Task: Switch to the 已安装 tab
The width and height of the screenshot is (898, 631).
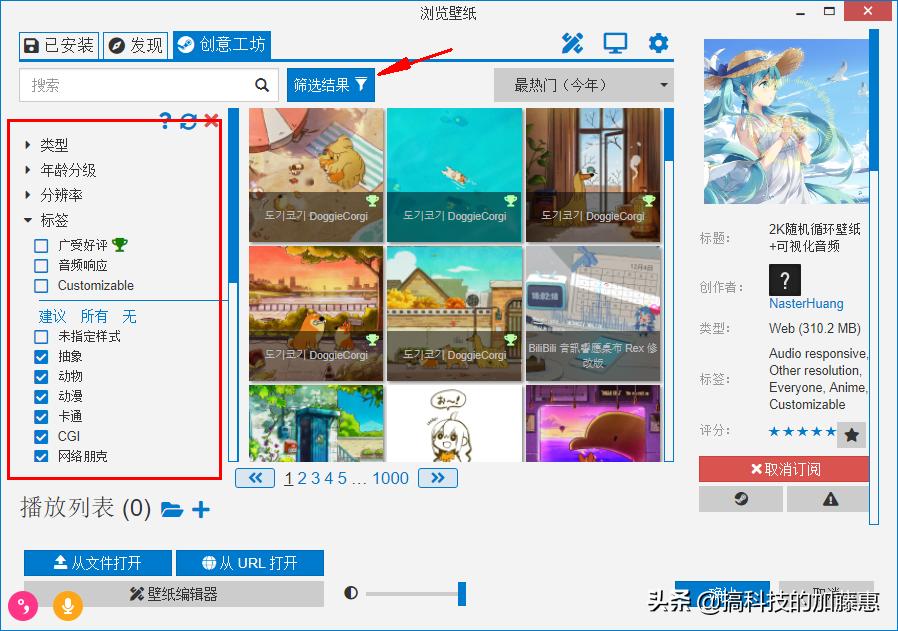Action: point(59,44)
